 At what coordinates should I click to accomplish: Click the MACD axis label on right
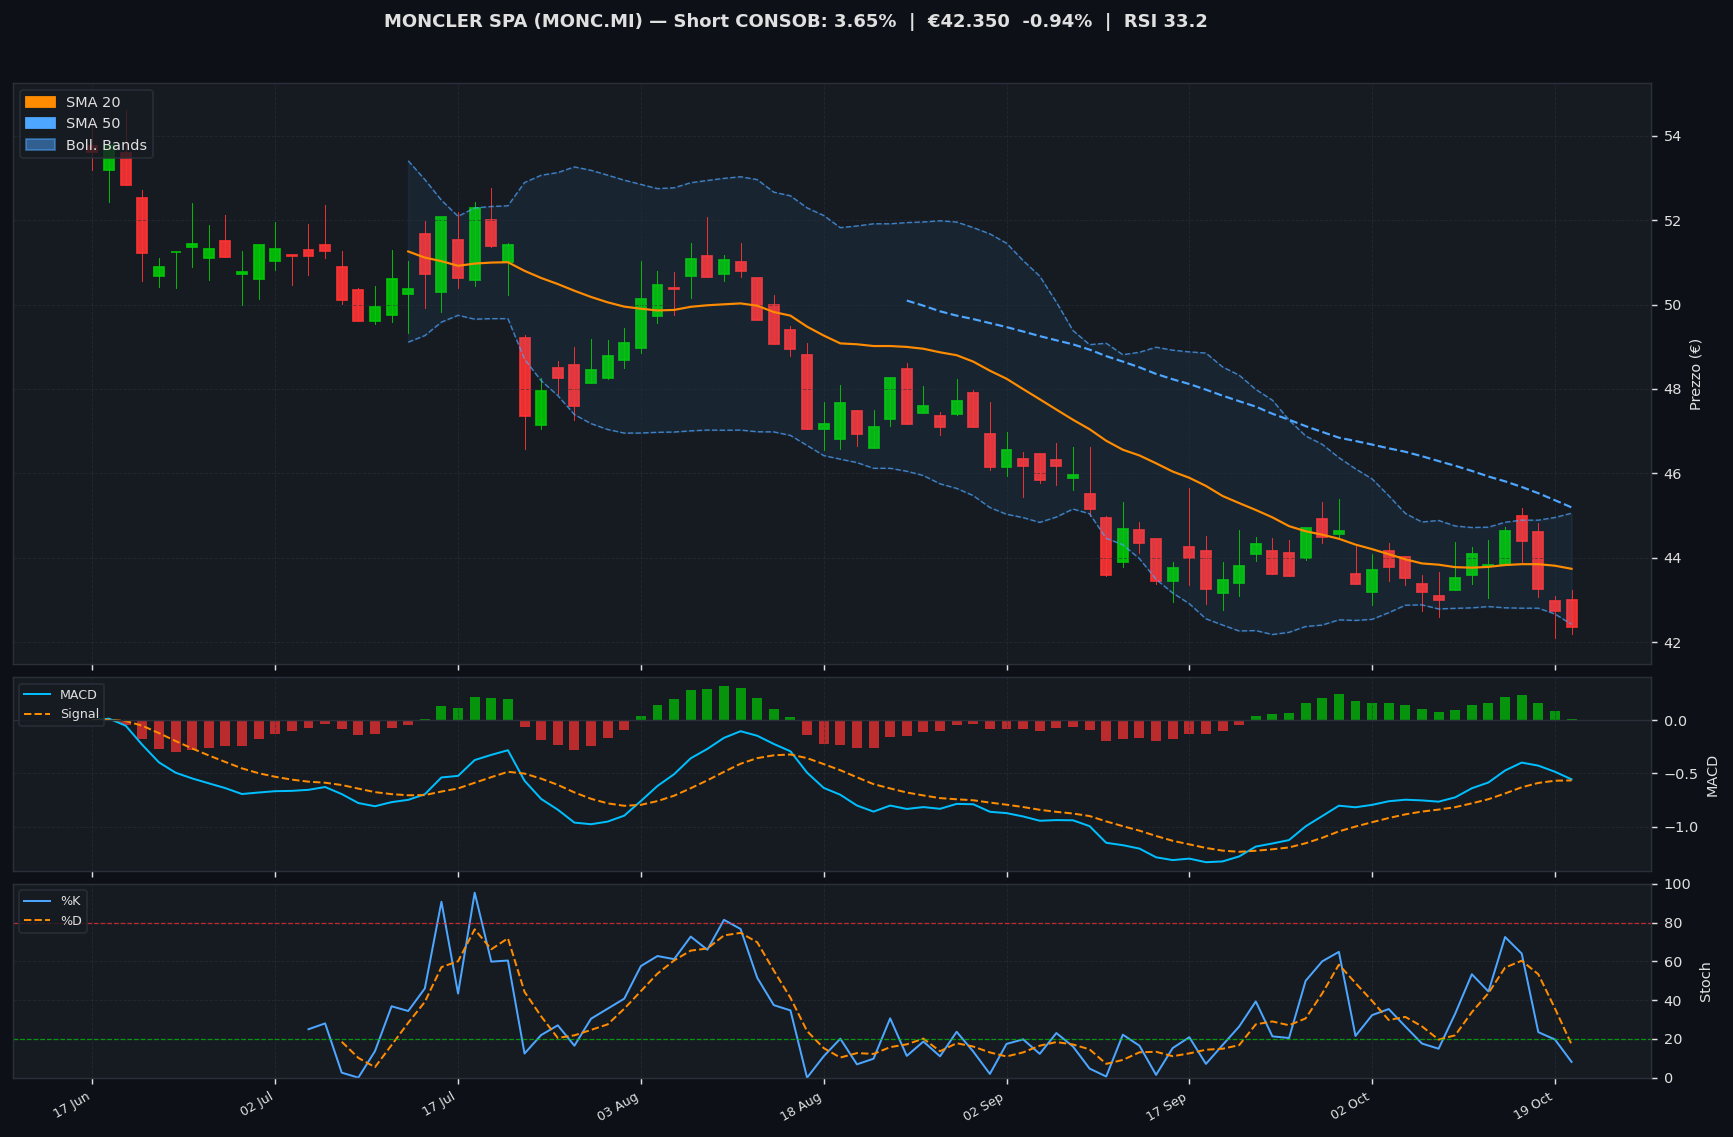coord(1711,776)
